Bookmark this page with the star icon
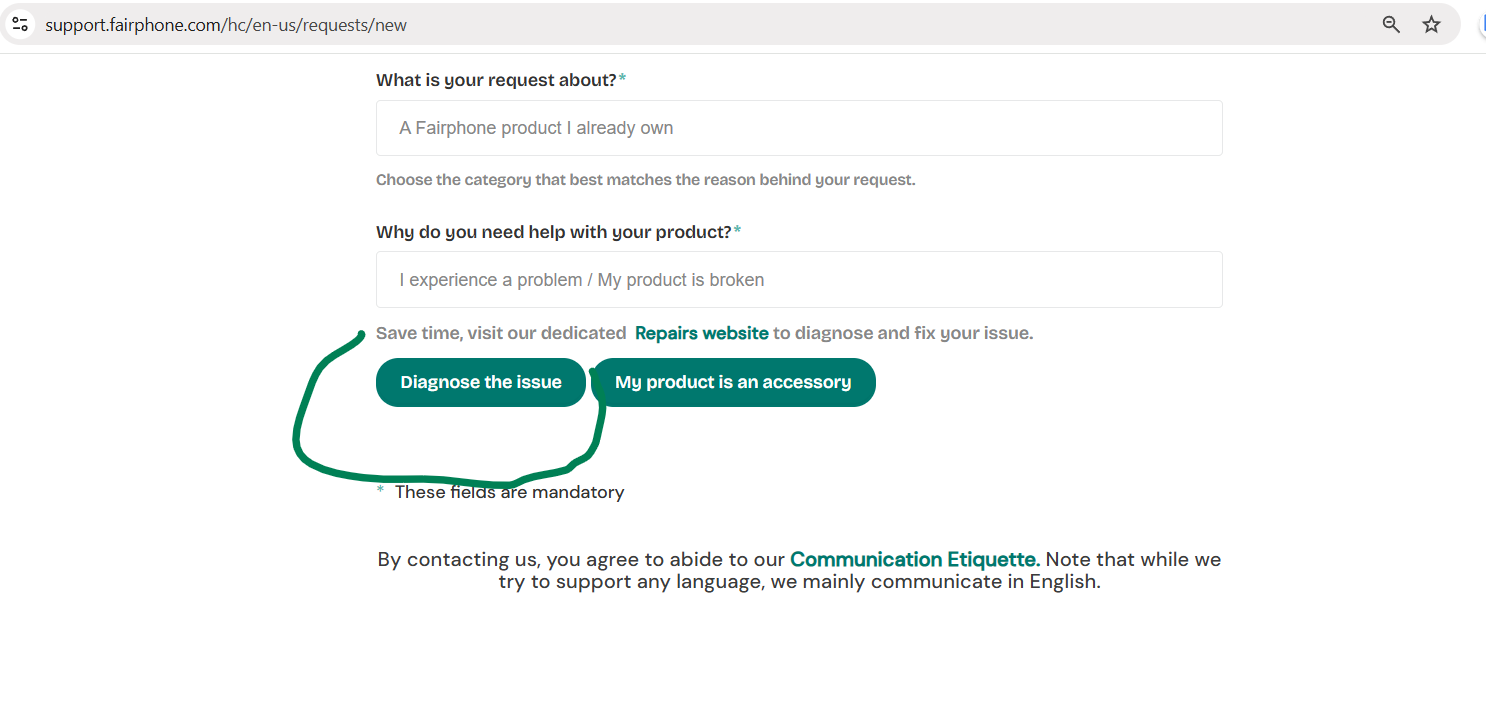The width and height of the screenshot is (1486, 718). (1432, 24)
